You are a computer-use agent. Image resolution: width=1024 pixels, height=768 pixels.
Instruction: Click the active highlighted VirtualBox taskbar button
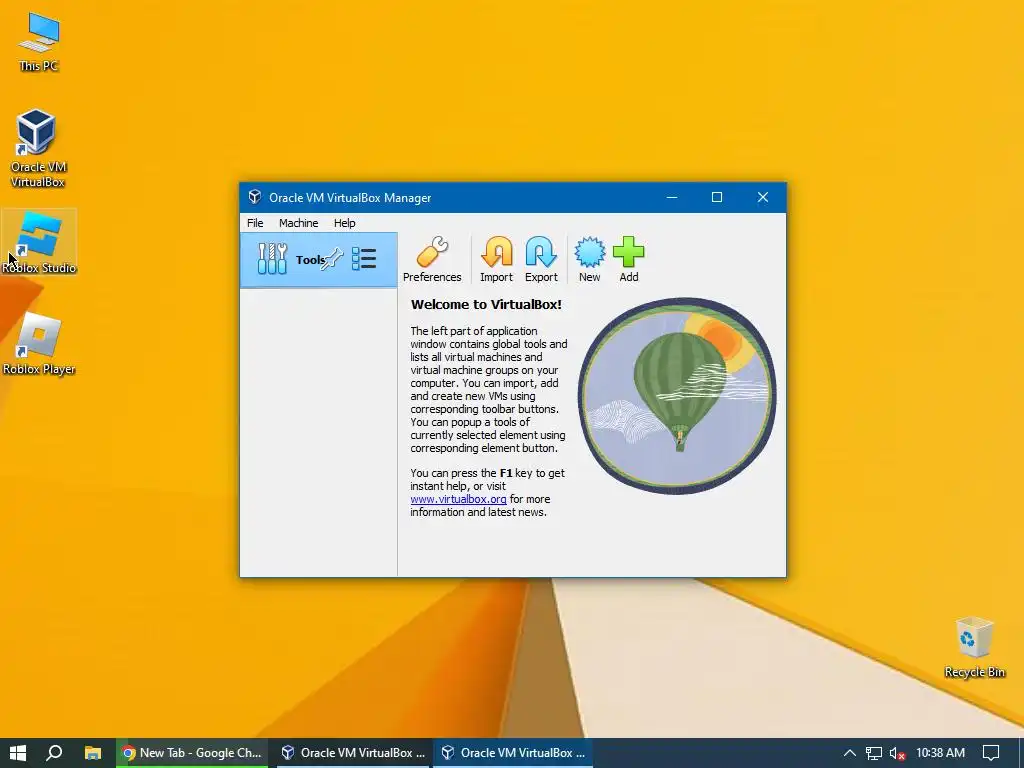[513, 753]
